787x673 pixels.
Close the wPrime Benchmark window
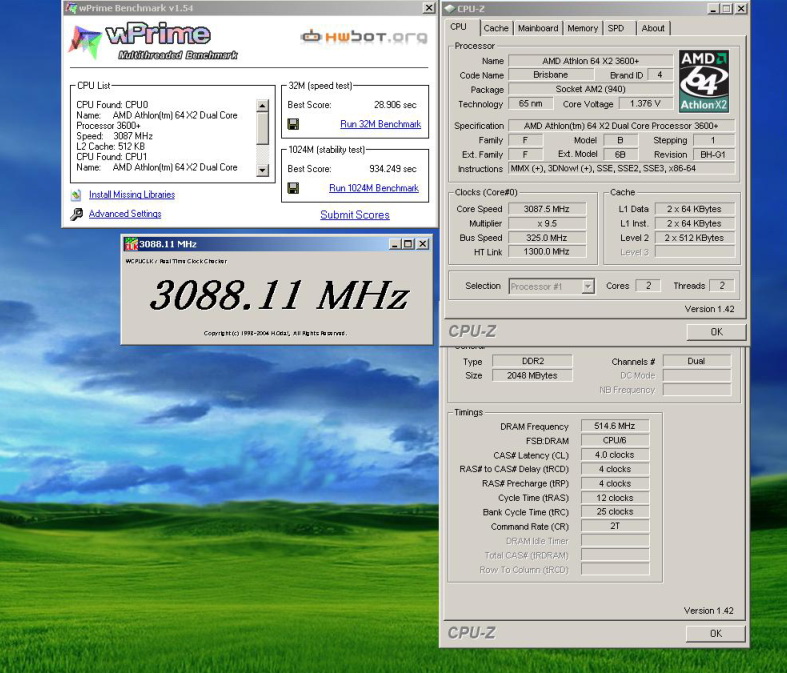(x=429, y=8)
